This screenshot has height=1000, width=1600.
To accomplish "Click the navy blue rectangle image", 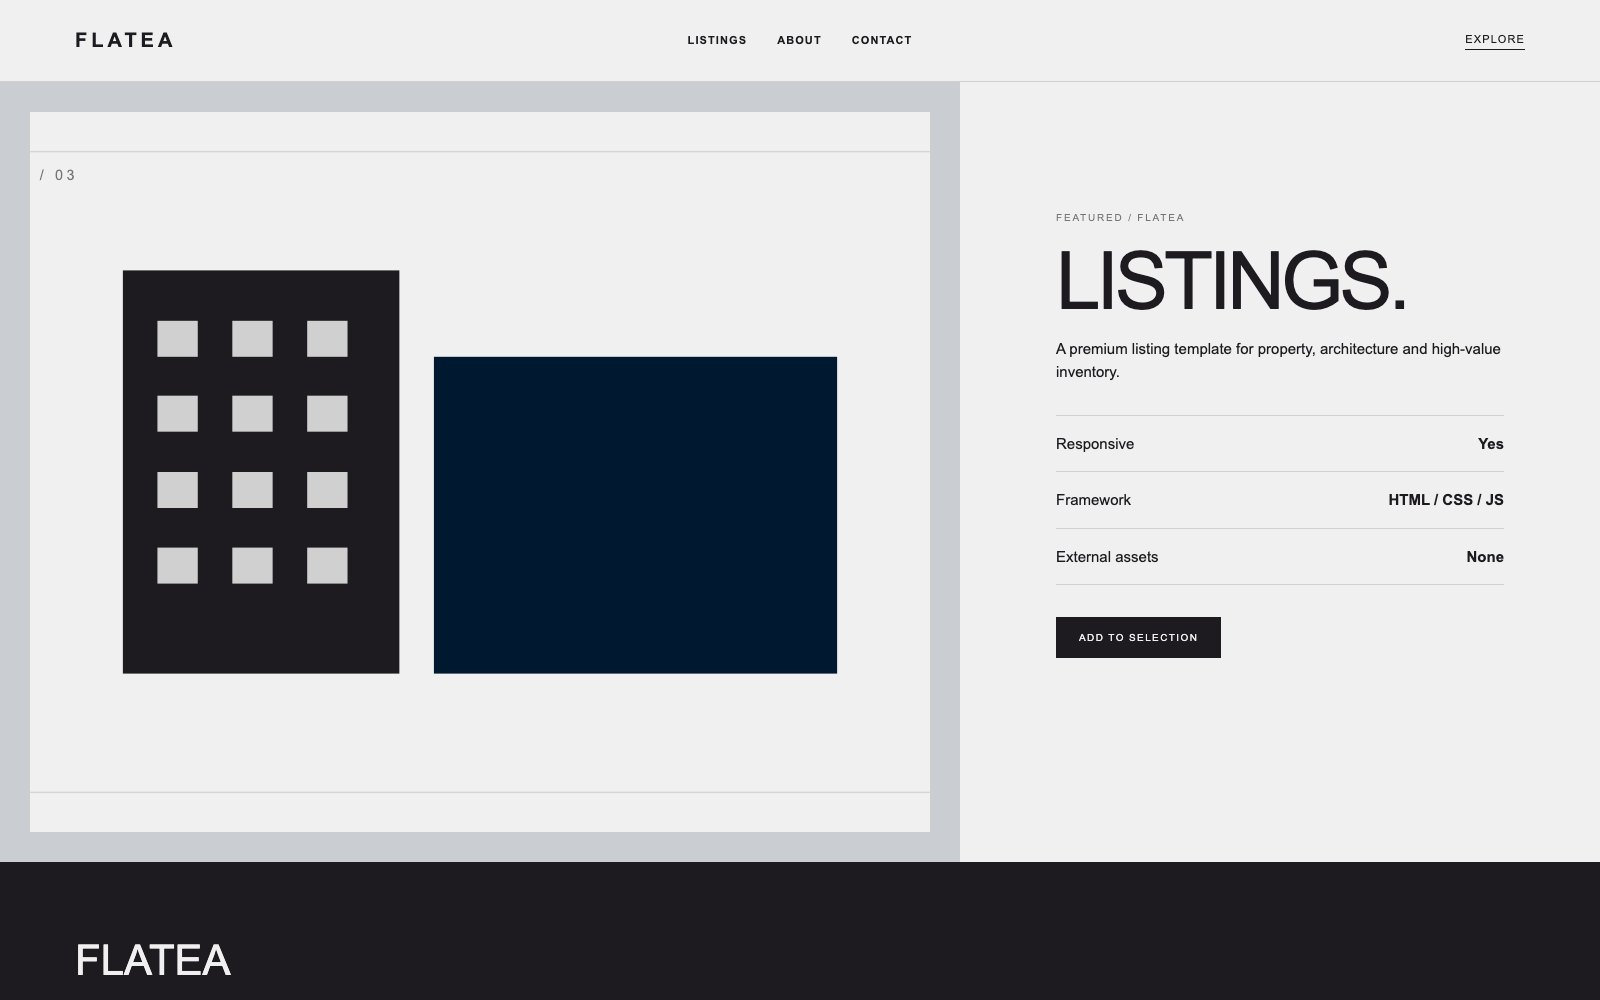I will pos(635,515).
